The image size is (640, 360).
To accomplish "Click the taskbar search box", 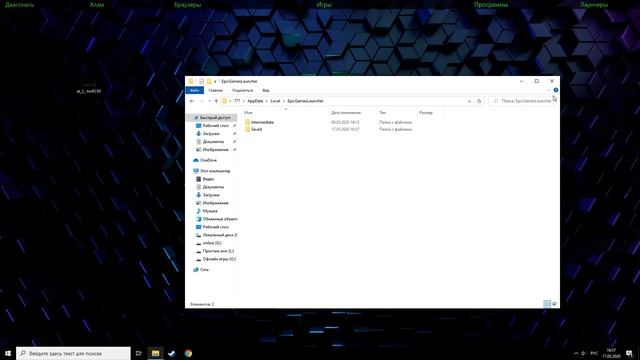I will coord(73,353).
